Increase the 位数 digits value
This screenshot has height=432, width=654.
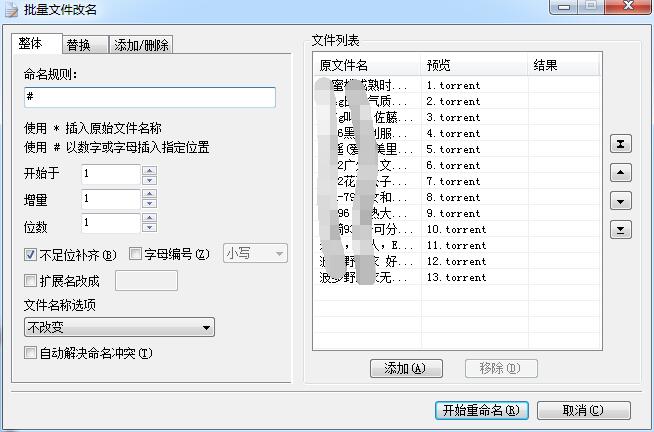149,219
